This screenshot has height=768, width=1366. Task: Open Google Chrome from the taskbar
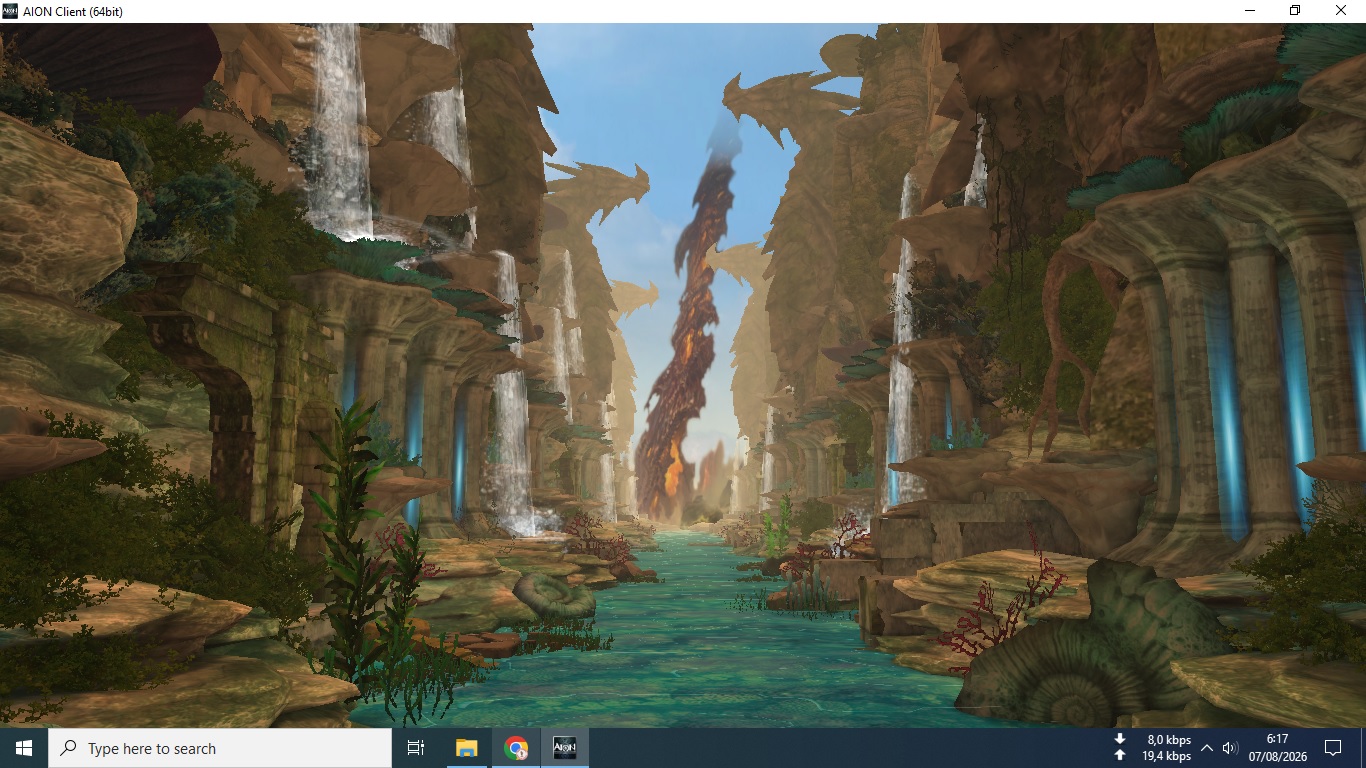pos(516,748)
